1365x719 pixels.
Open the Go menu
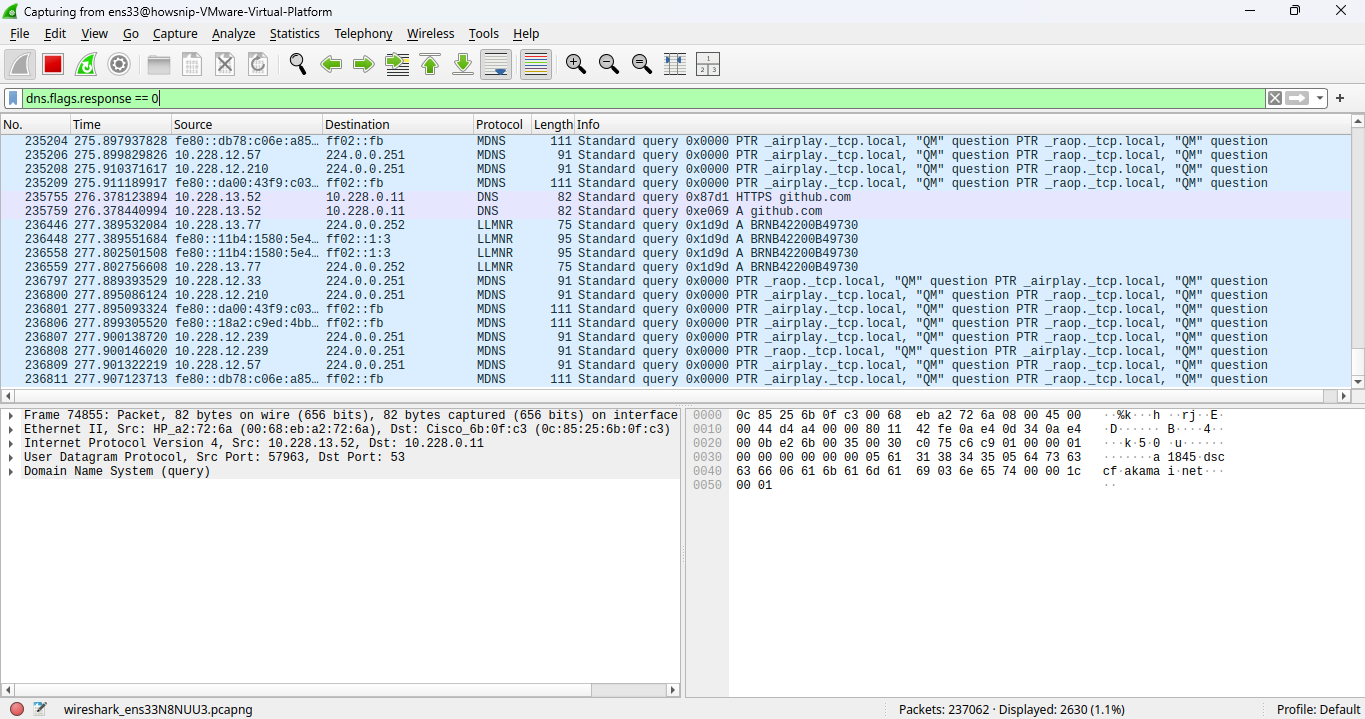click(131, 34)
